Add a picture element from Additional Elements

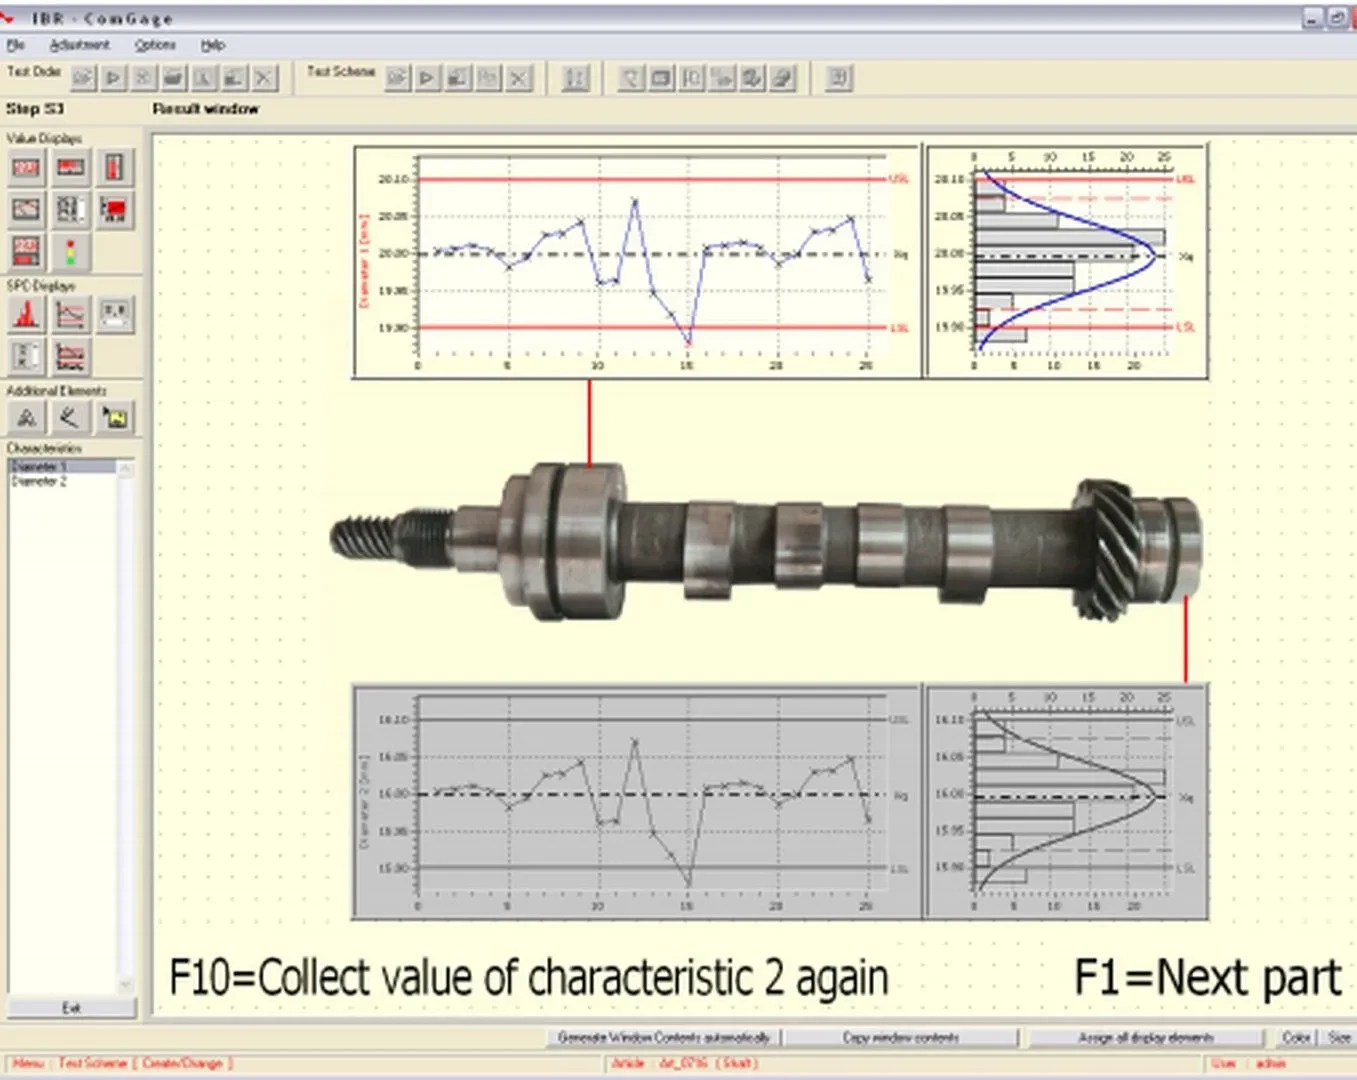coord(115,418)
